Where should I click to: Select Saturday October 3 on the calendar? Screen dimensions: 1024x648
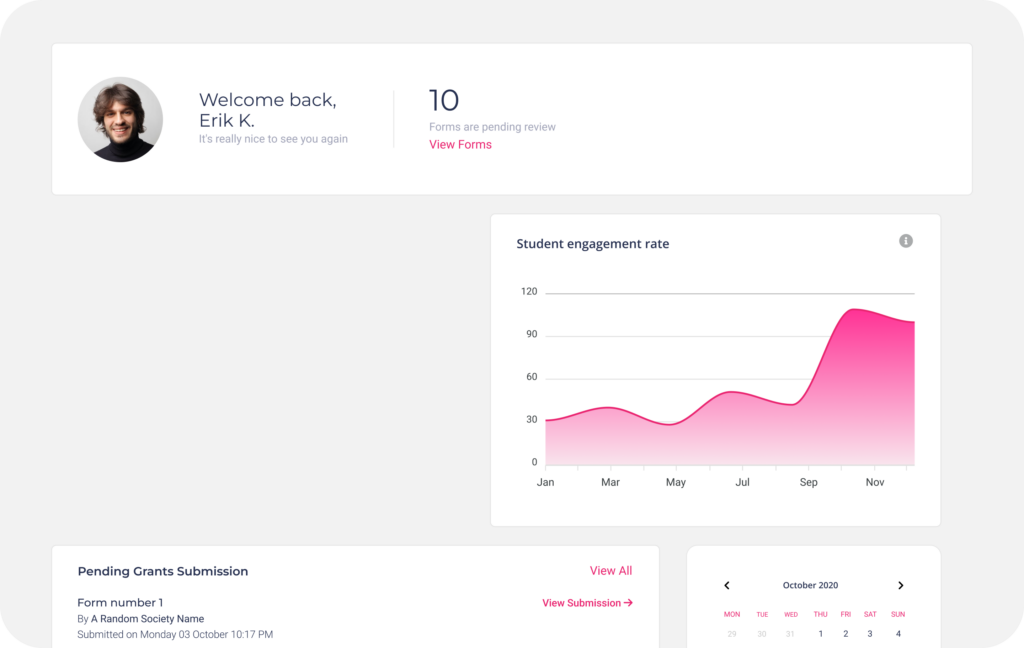pyautogui.click(x=869, y=634)
